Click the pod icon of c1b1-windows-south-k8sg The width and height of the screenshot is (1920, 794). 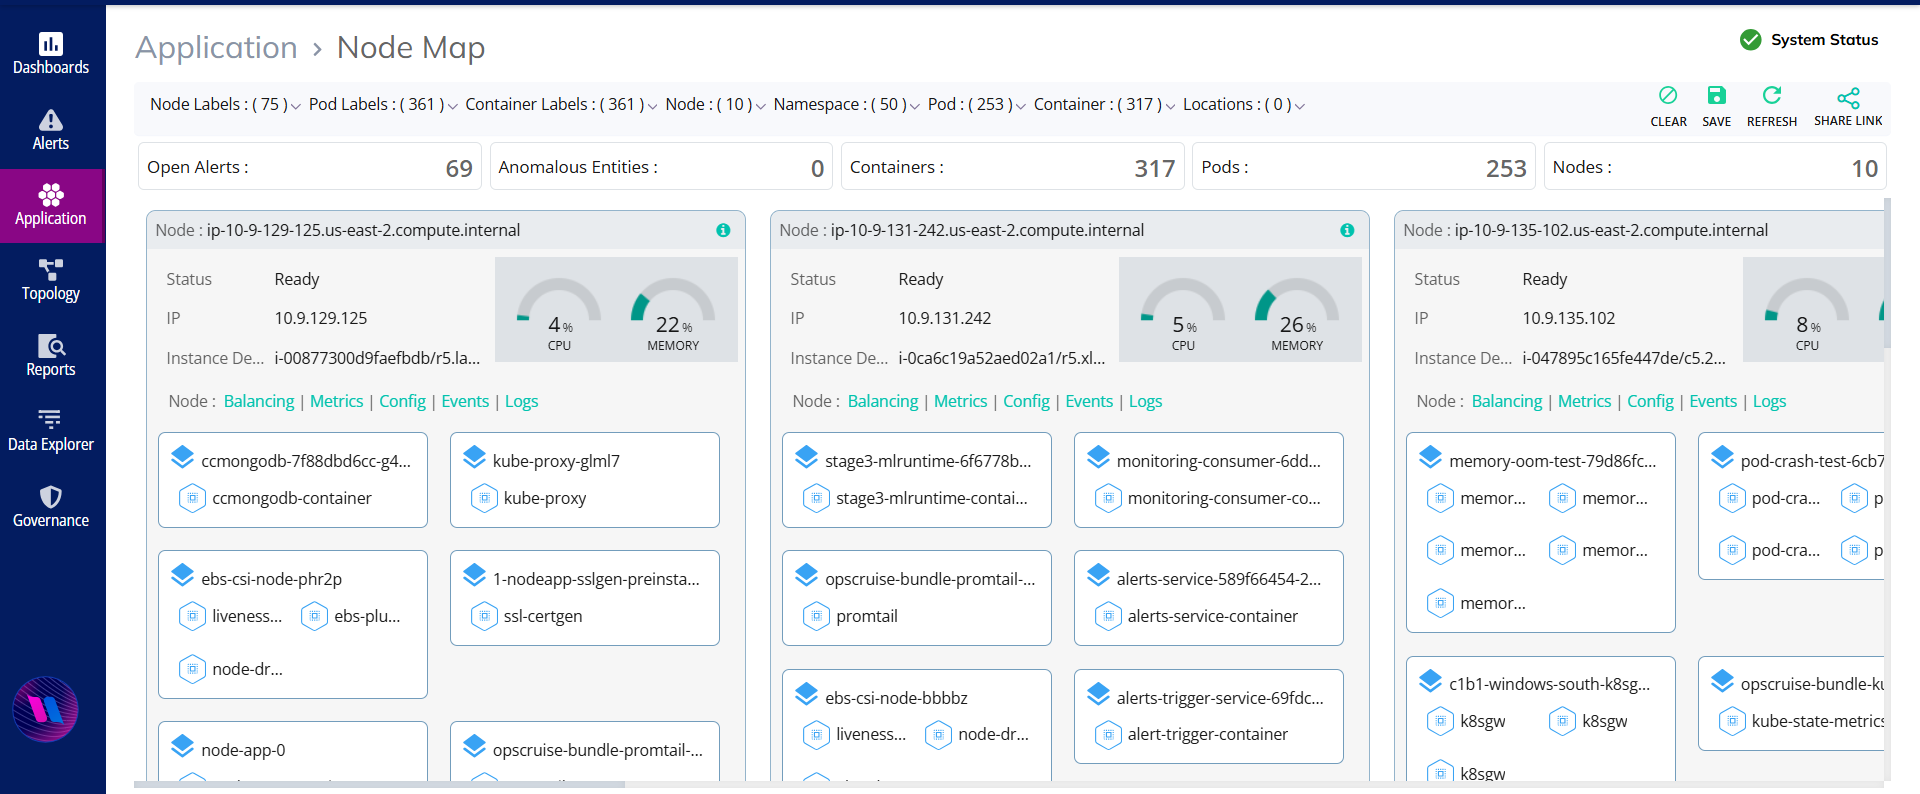point(1430,681)
